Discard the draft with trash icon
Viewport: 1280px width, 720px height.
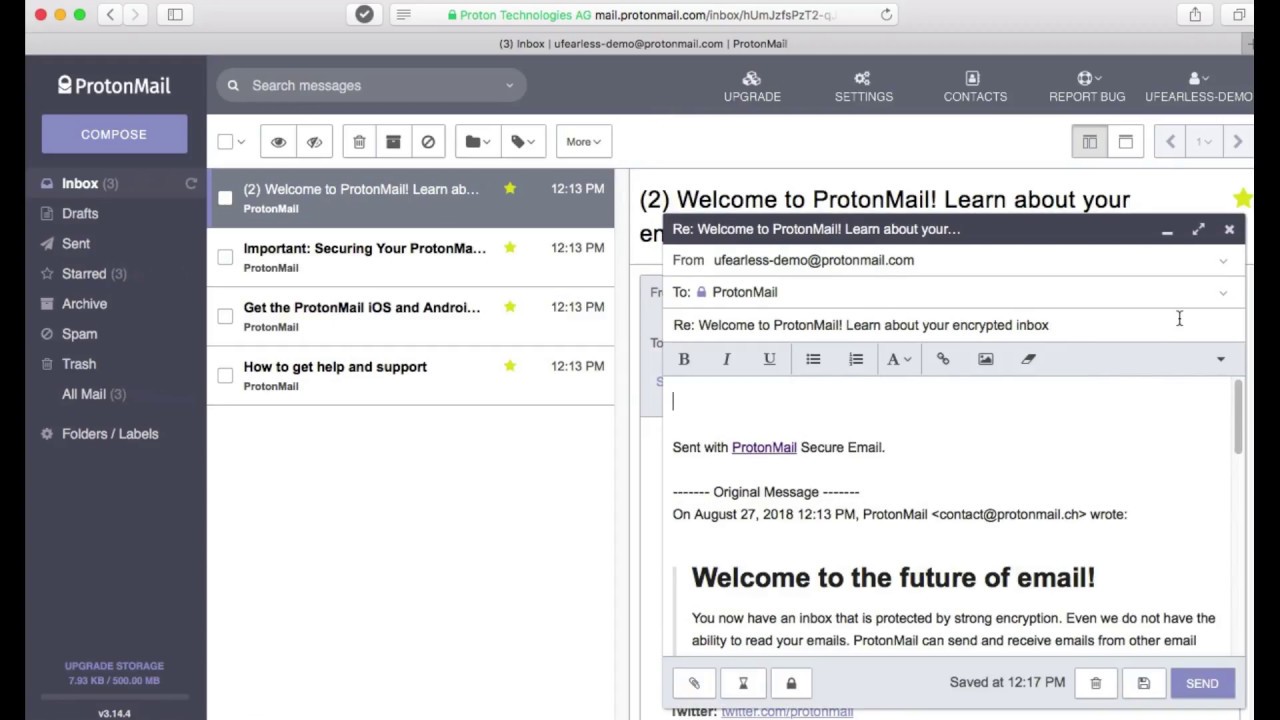1095,683
